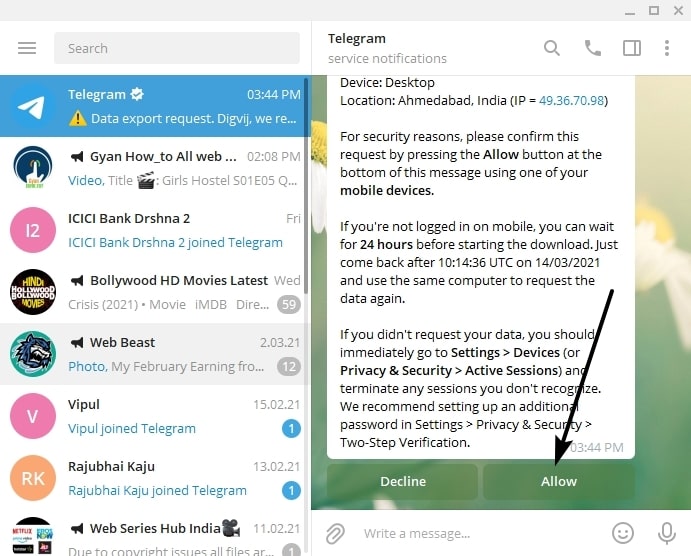Click the Telegram chat header title
The width and height of the screenshot is (691, 556).
(x=357, y=39)
